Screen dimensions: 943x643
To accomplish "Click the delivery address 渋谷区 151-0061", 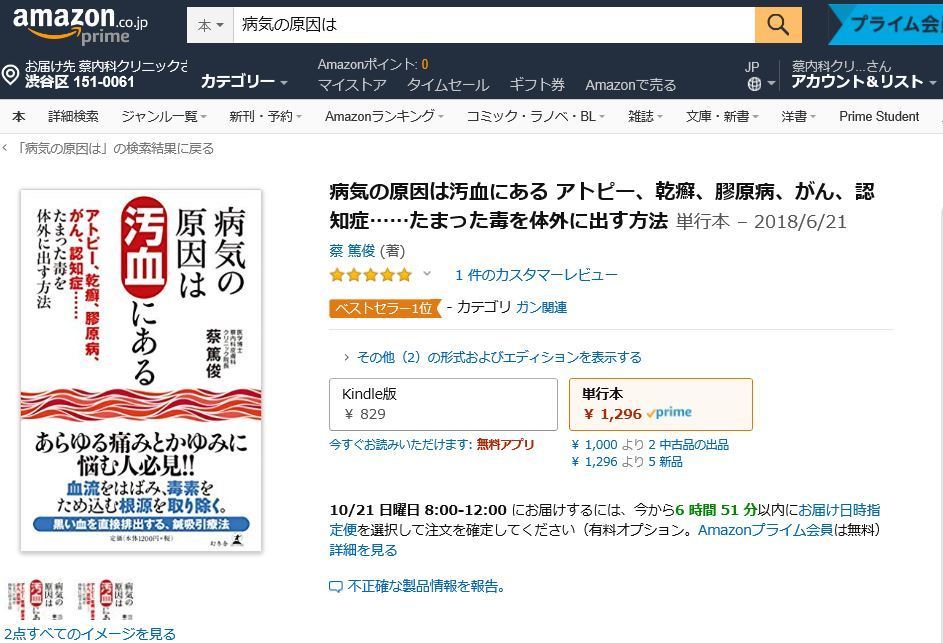I will click(79, 82).
